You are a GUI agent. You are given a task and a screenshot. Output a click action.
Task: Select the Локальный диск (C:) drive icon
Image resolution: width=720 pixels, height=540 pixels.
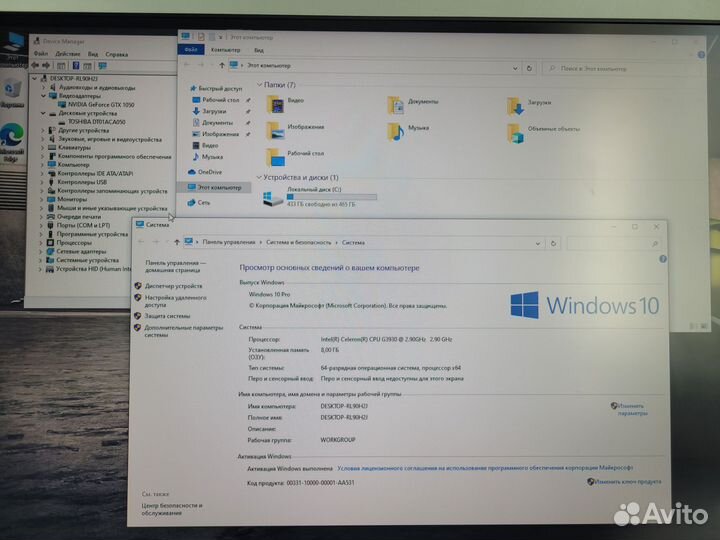point(273,198)
